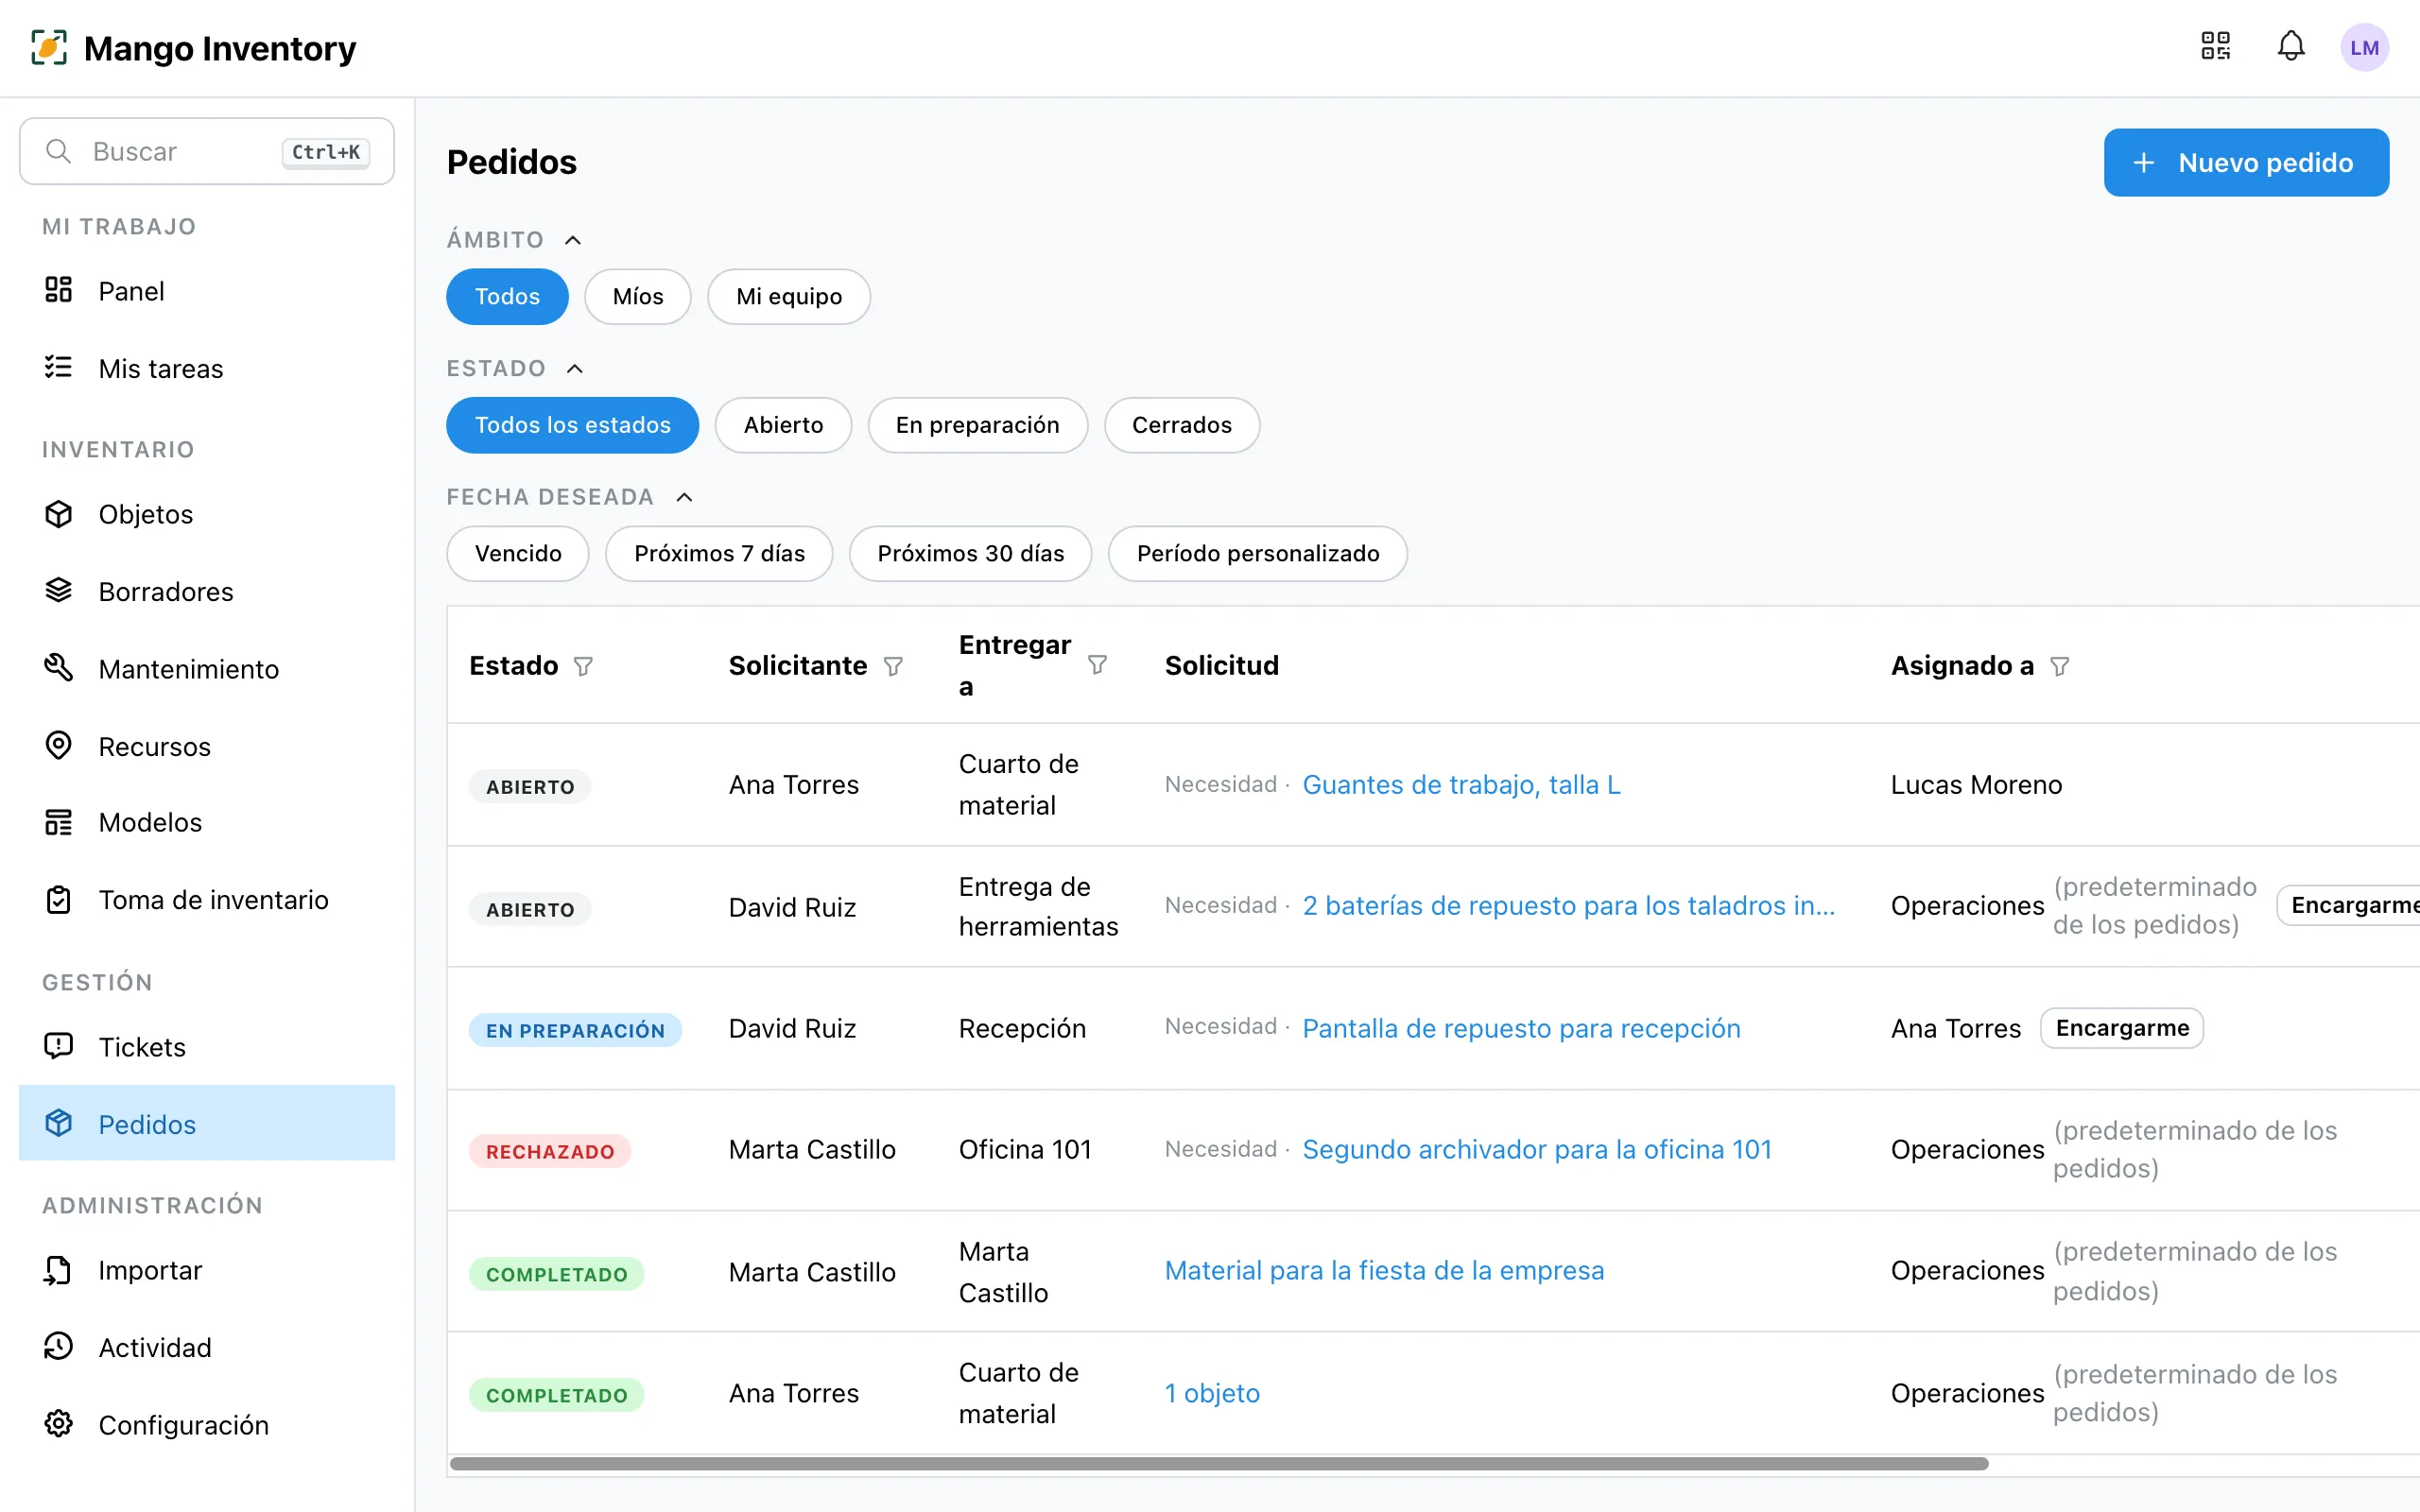
Task: Open the QR code scanner icon
Action: (2215, 46)
